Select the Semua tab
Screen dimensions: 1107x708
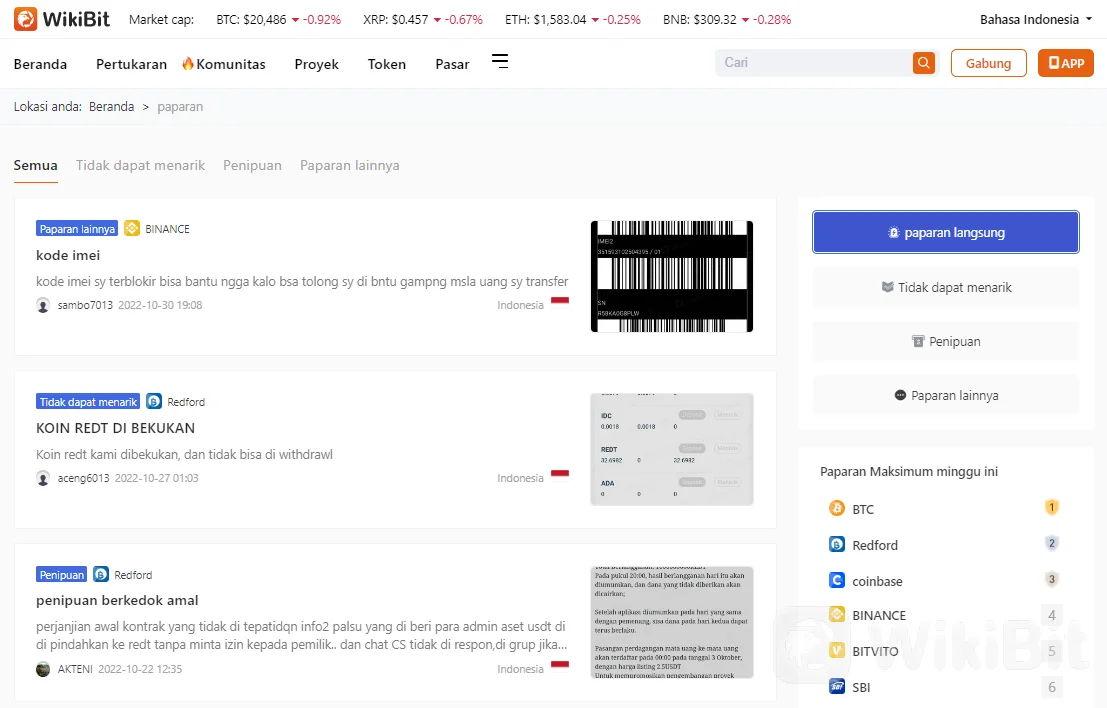35,165
